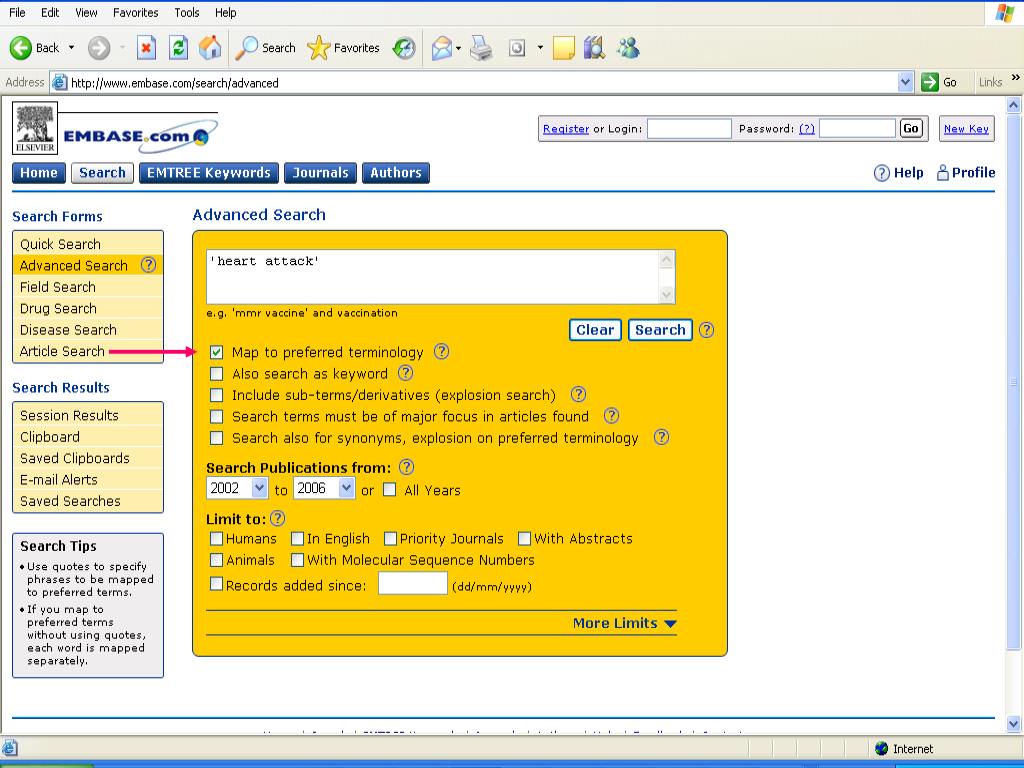
Task: Click help icon for synonyms option
Action: click(662, 438)
